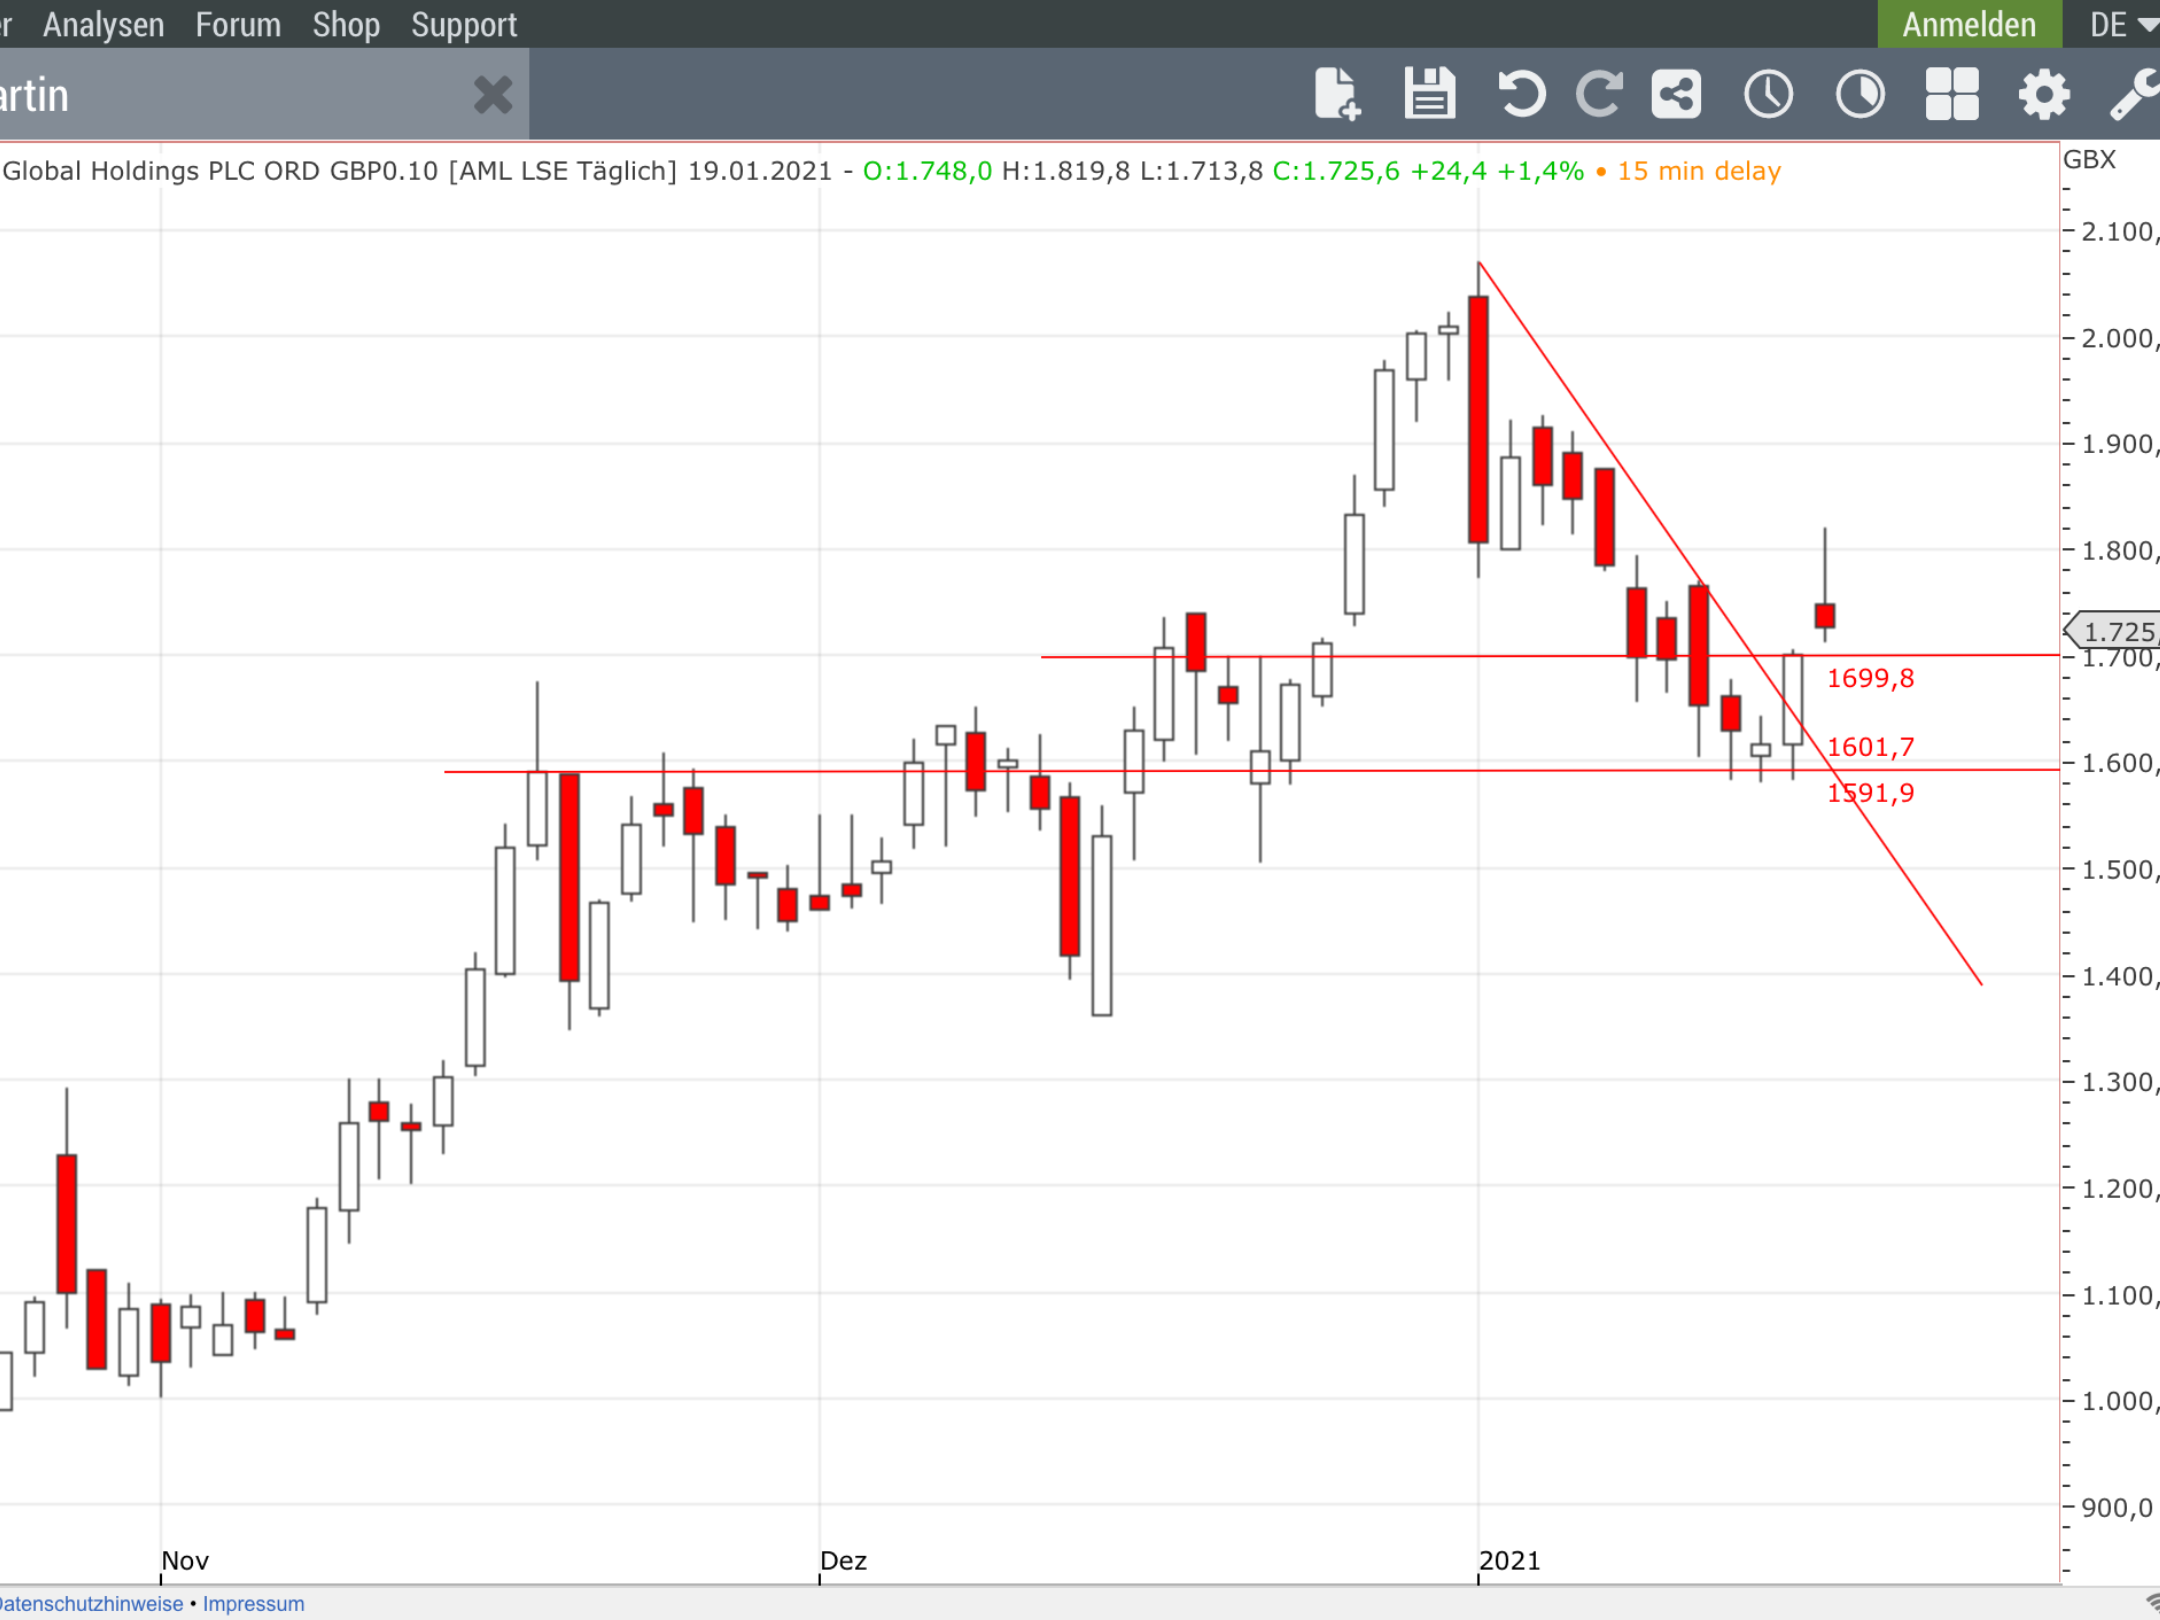Go to the Shop menu
The image size is (2160, 1620).
click(345, 24)
